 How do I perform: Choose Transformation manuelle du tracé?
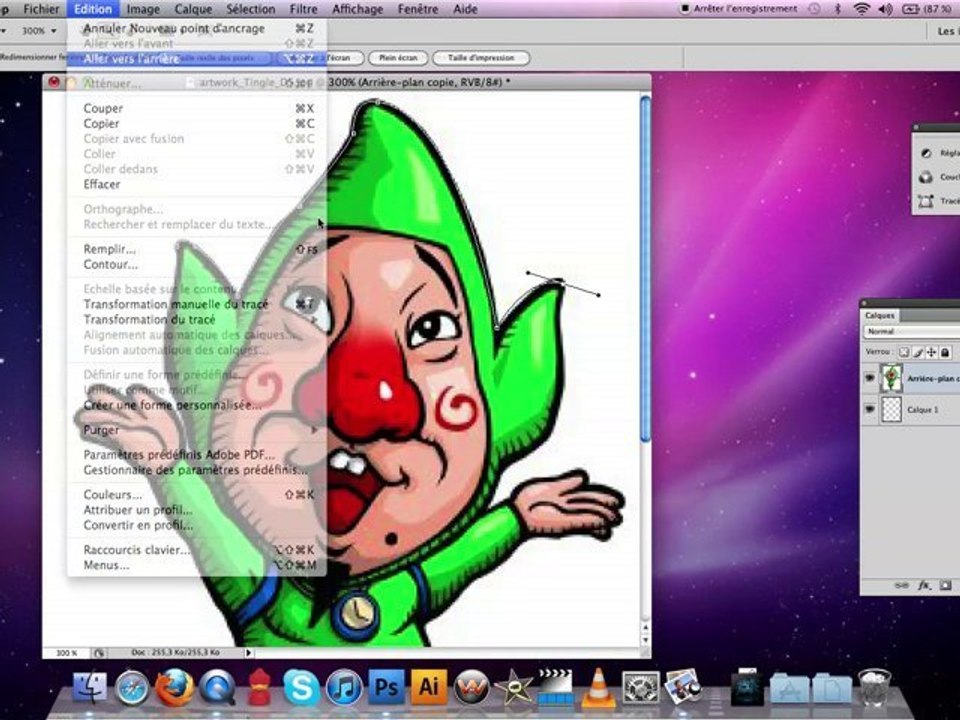(x=197, y=304)
